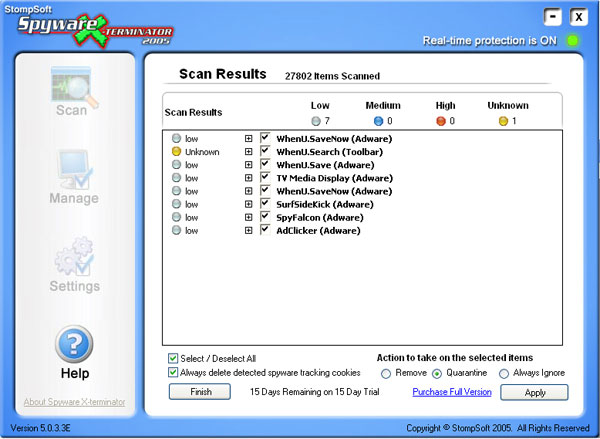Select the AdClicker (Adware) row text
The height and width of the screenshot is (439, 600).
tap(318, 230)
